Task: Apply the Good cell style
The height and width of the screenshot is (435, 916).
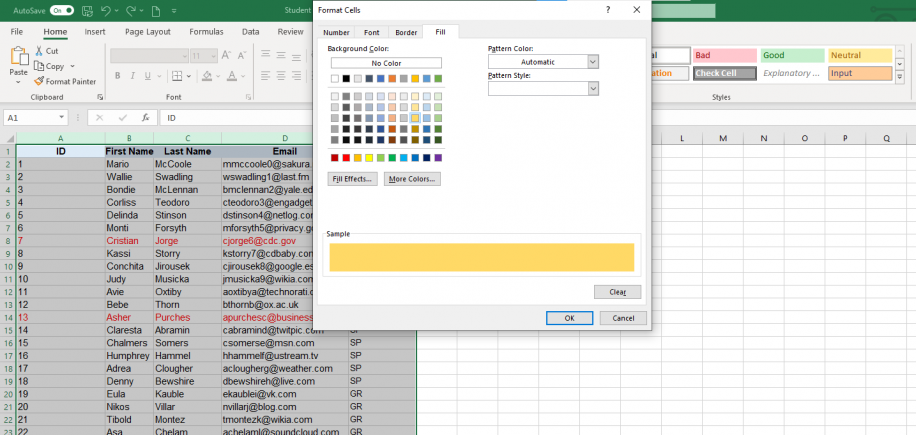Action: tap(792, 55)
